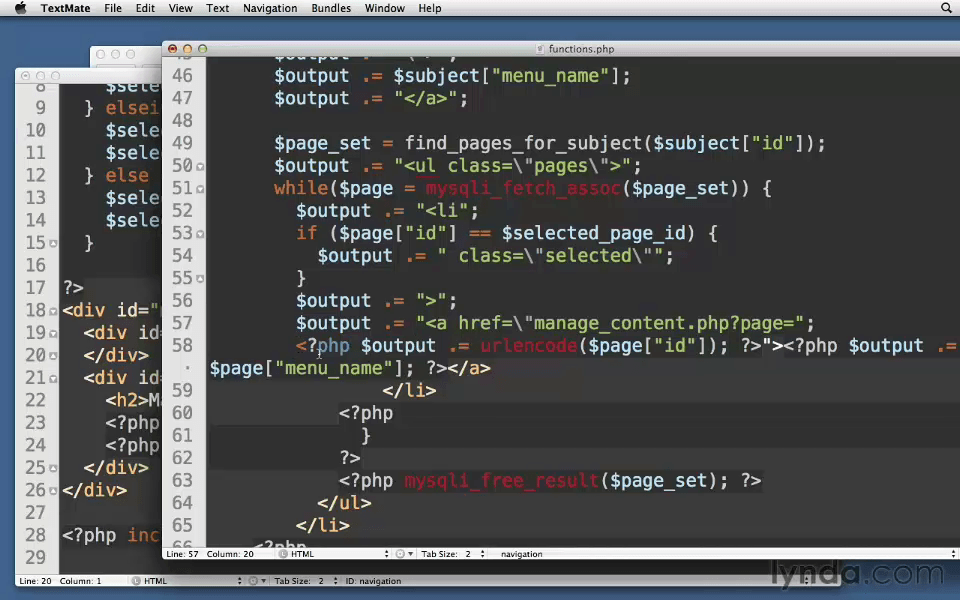Open Spotlight search magnifier icon

946,8
